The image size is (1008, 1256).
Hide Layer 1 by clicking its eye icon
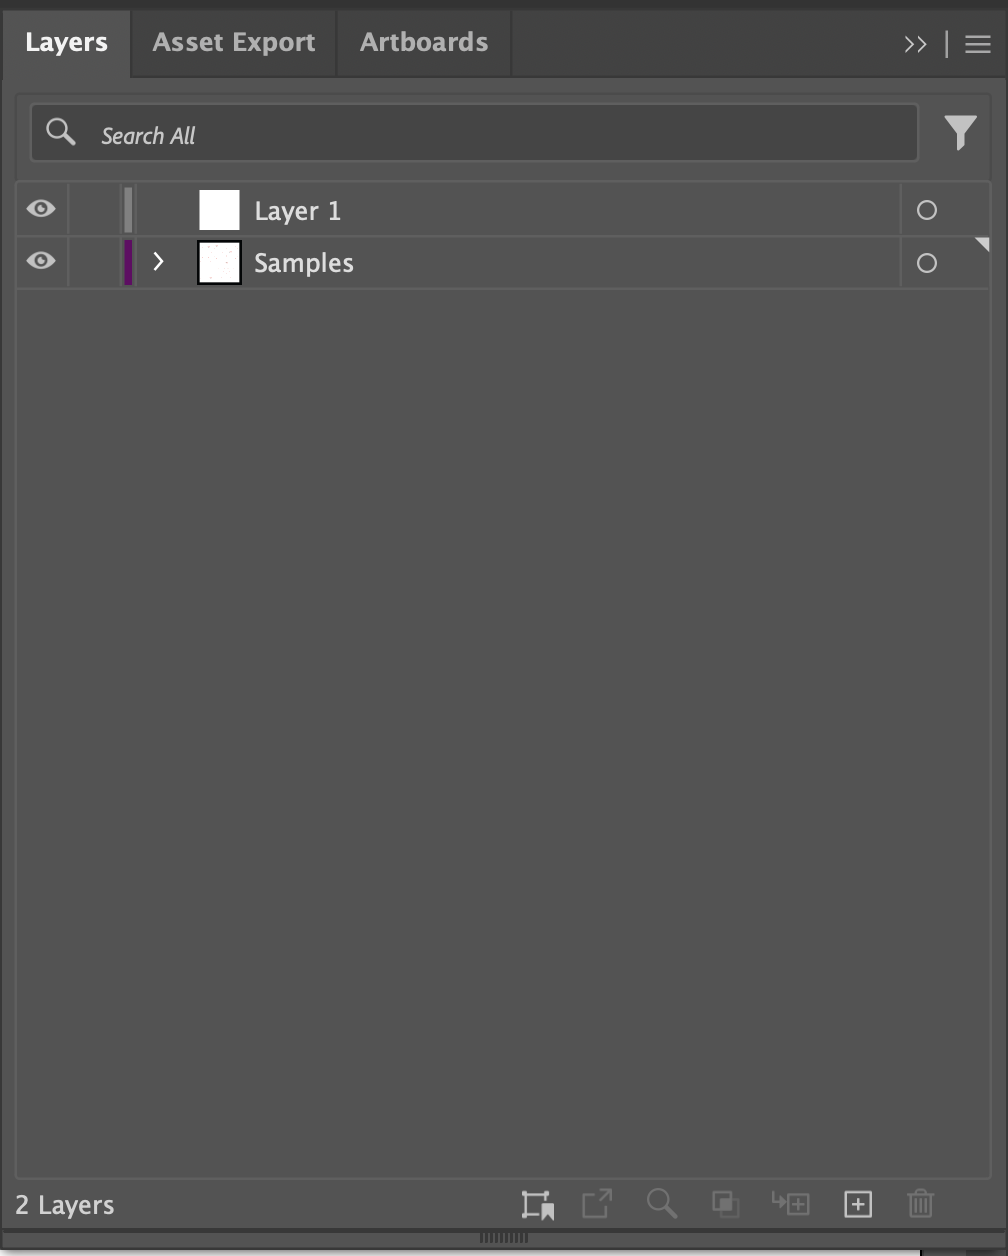(41, 209)
